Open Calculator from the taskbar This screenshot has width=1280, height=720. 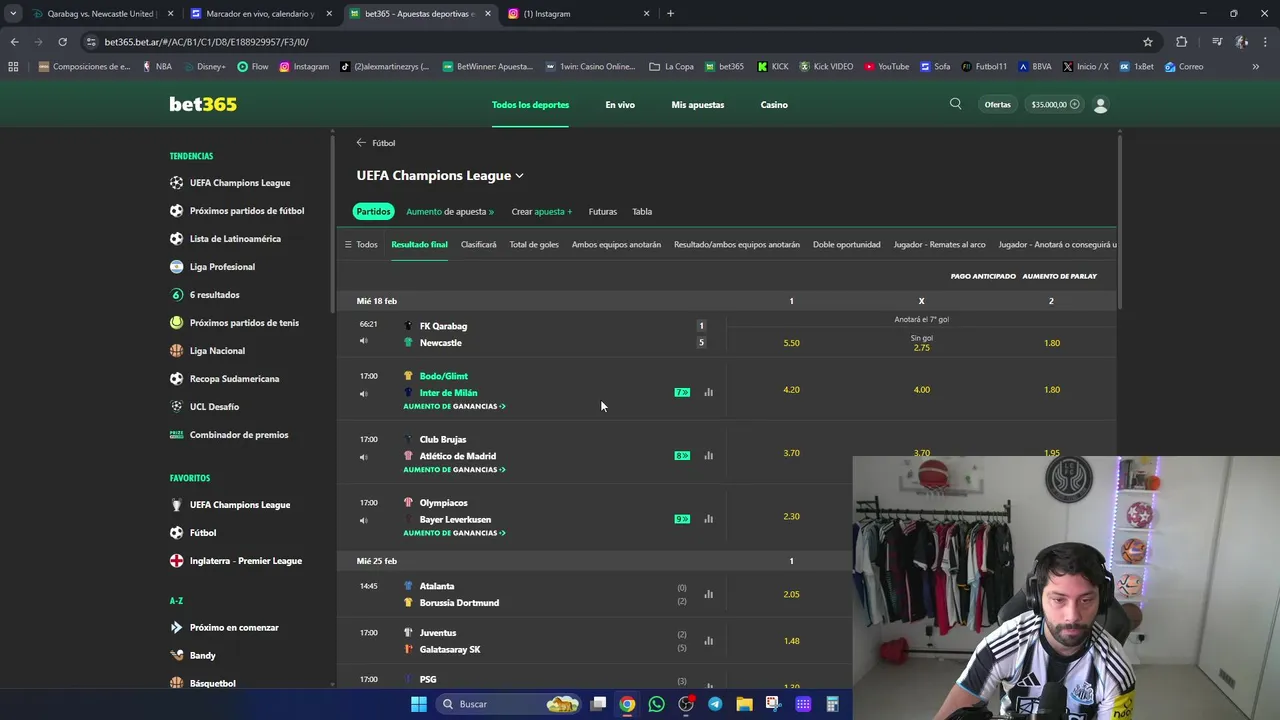(x=832, y=704)
